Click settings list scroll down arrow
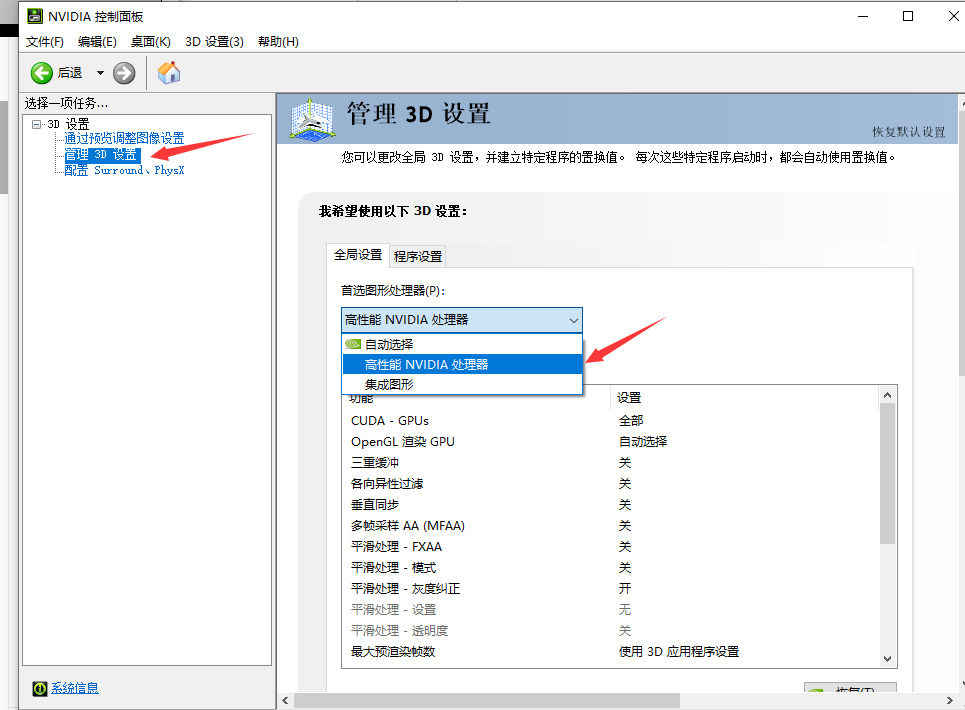The width and height of the screenshot is (965, 710). coord(887,658)
